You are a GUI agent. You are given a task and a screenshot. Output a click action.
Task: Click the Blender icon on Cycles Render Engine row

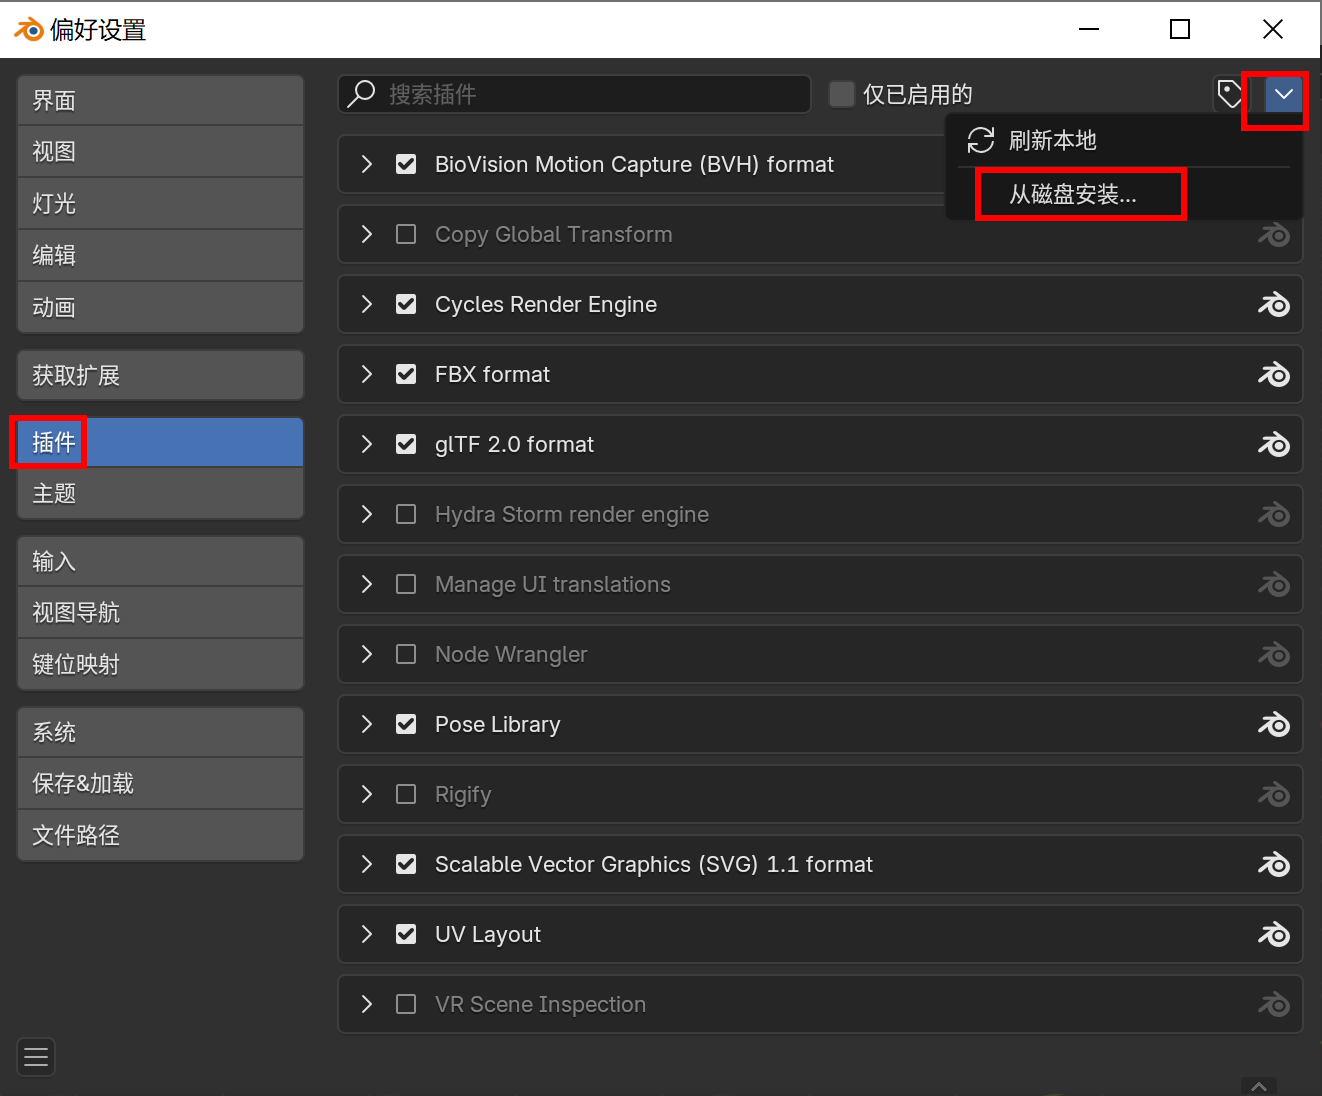[x=1274, y=304]
